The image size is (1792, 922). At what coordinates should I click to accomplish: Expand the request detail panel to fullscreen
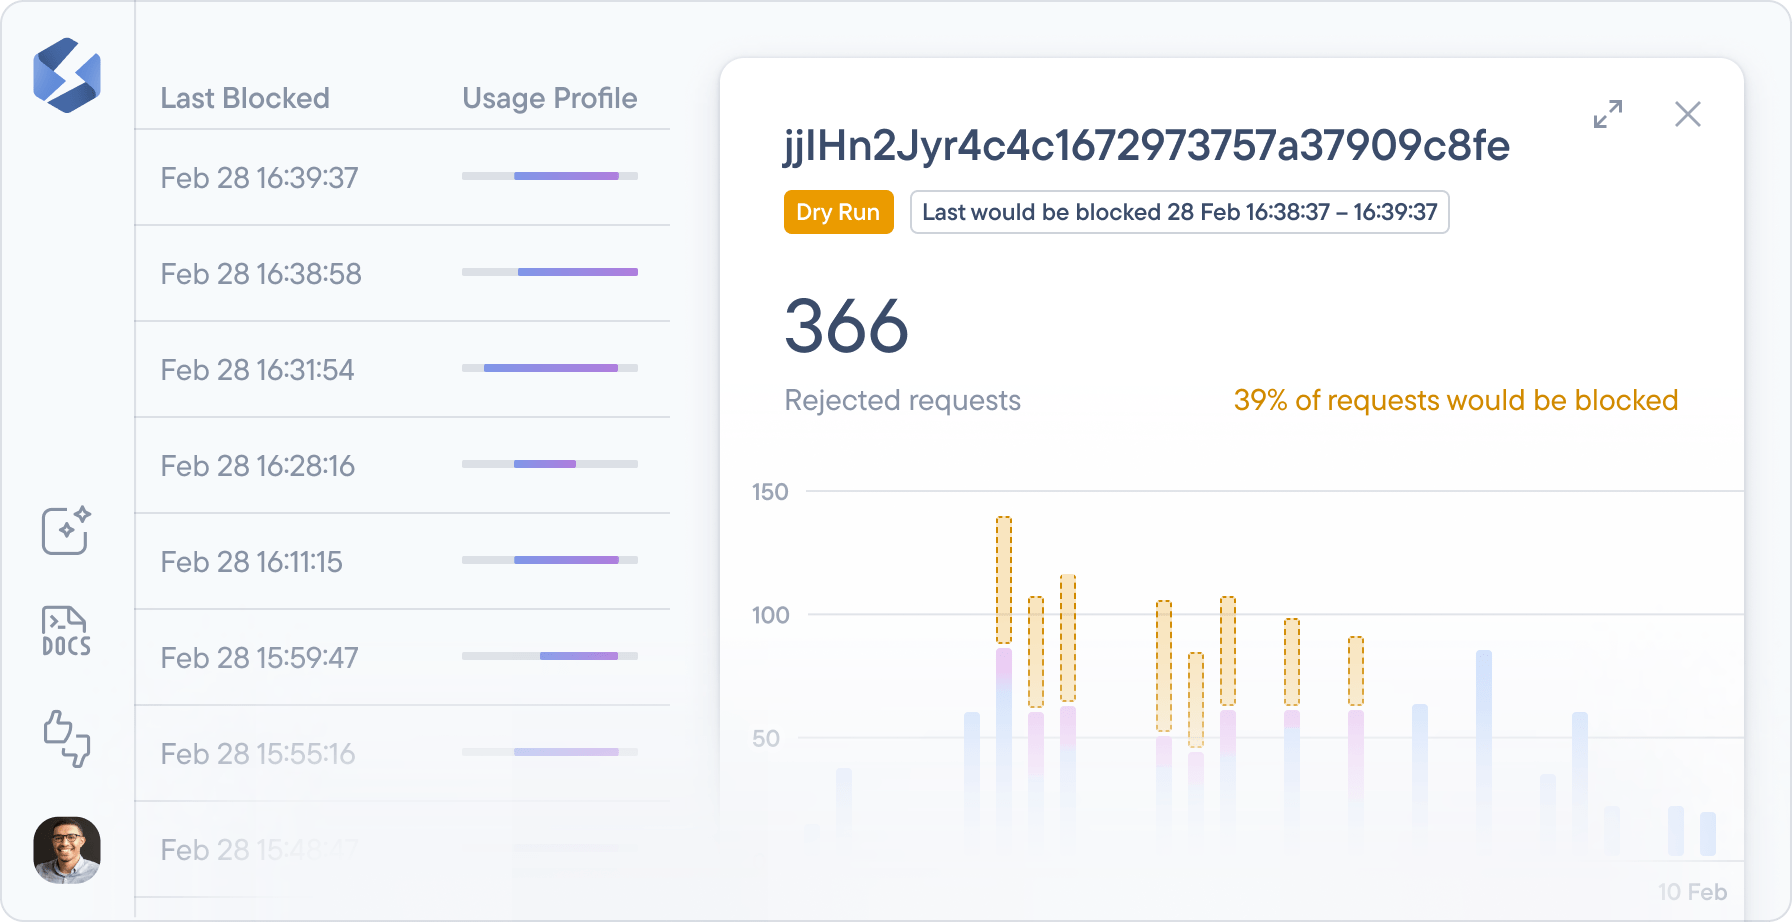pyautogui.click(x=1609, y=115)
